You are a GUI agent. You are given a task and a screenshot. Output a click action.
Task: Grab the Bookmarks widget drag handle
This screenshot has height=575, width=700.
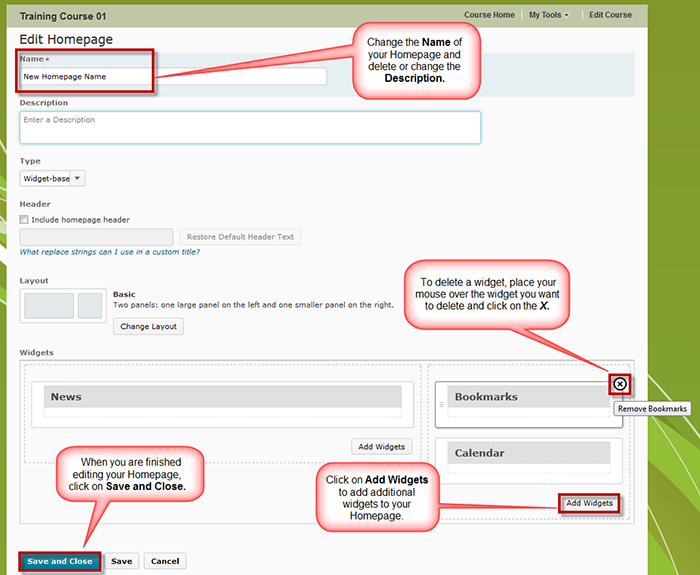pos(440,404)
